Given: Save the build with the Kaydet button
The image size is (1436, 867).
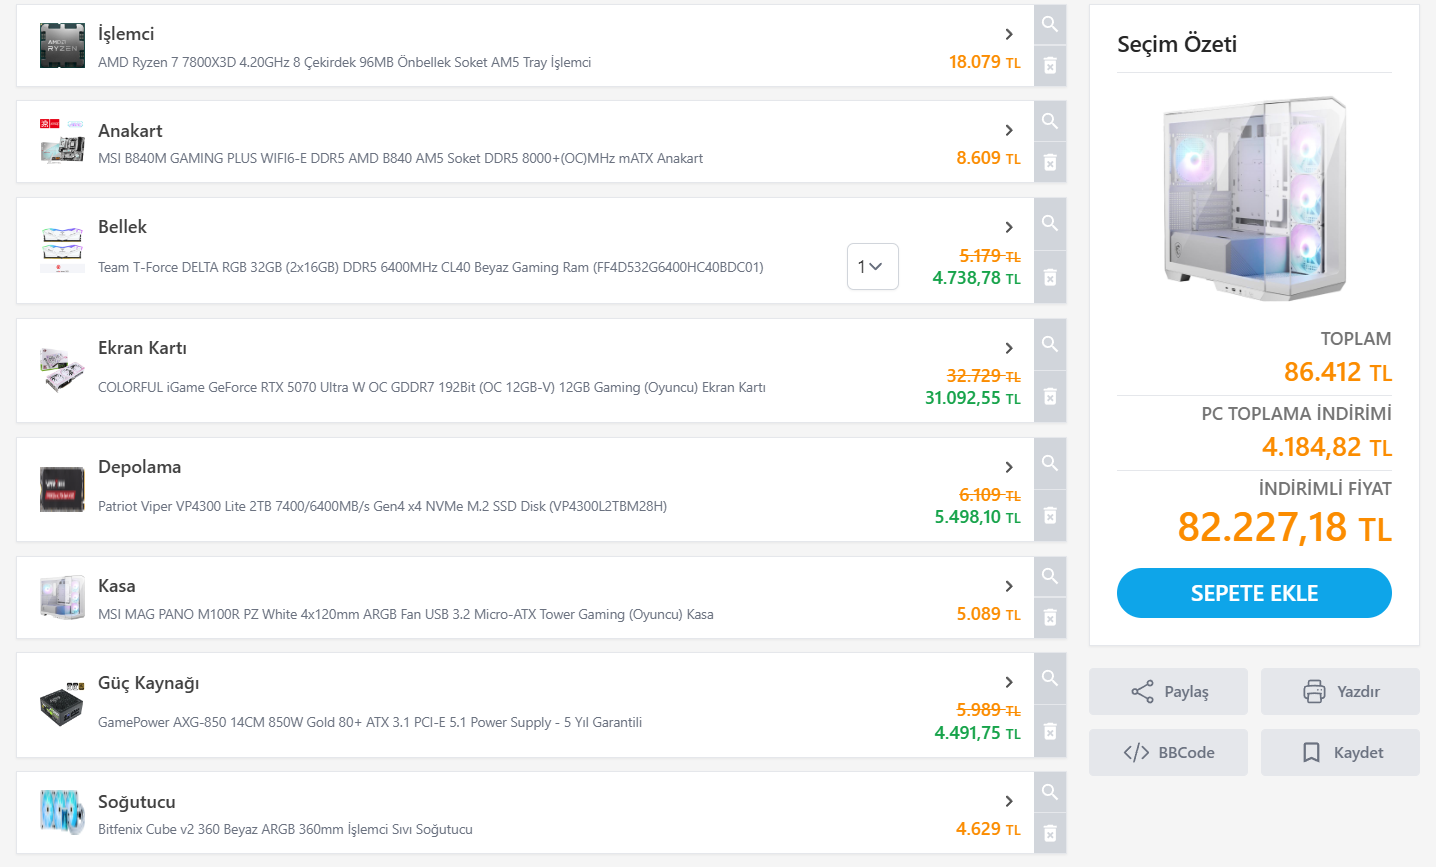Looking at the screenshot, I should [1340, 753].
